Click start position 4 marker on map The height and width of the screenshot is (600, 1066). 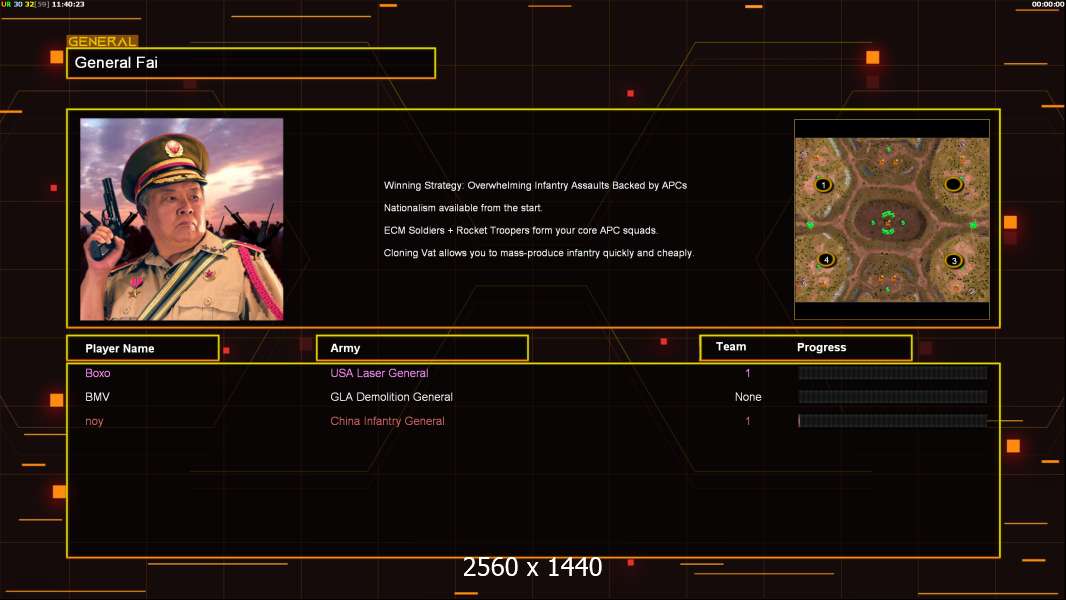[825, 260]
